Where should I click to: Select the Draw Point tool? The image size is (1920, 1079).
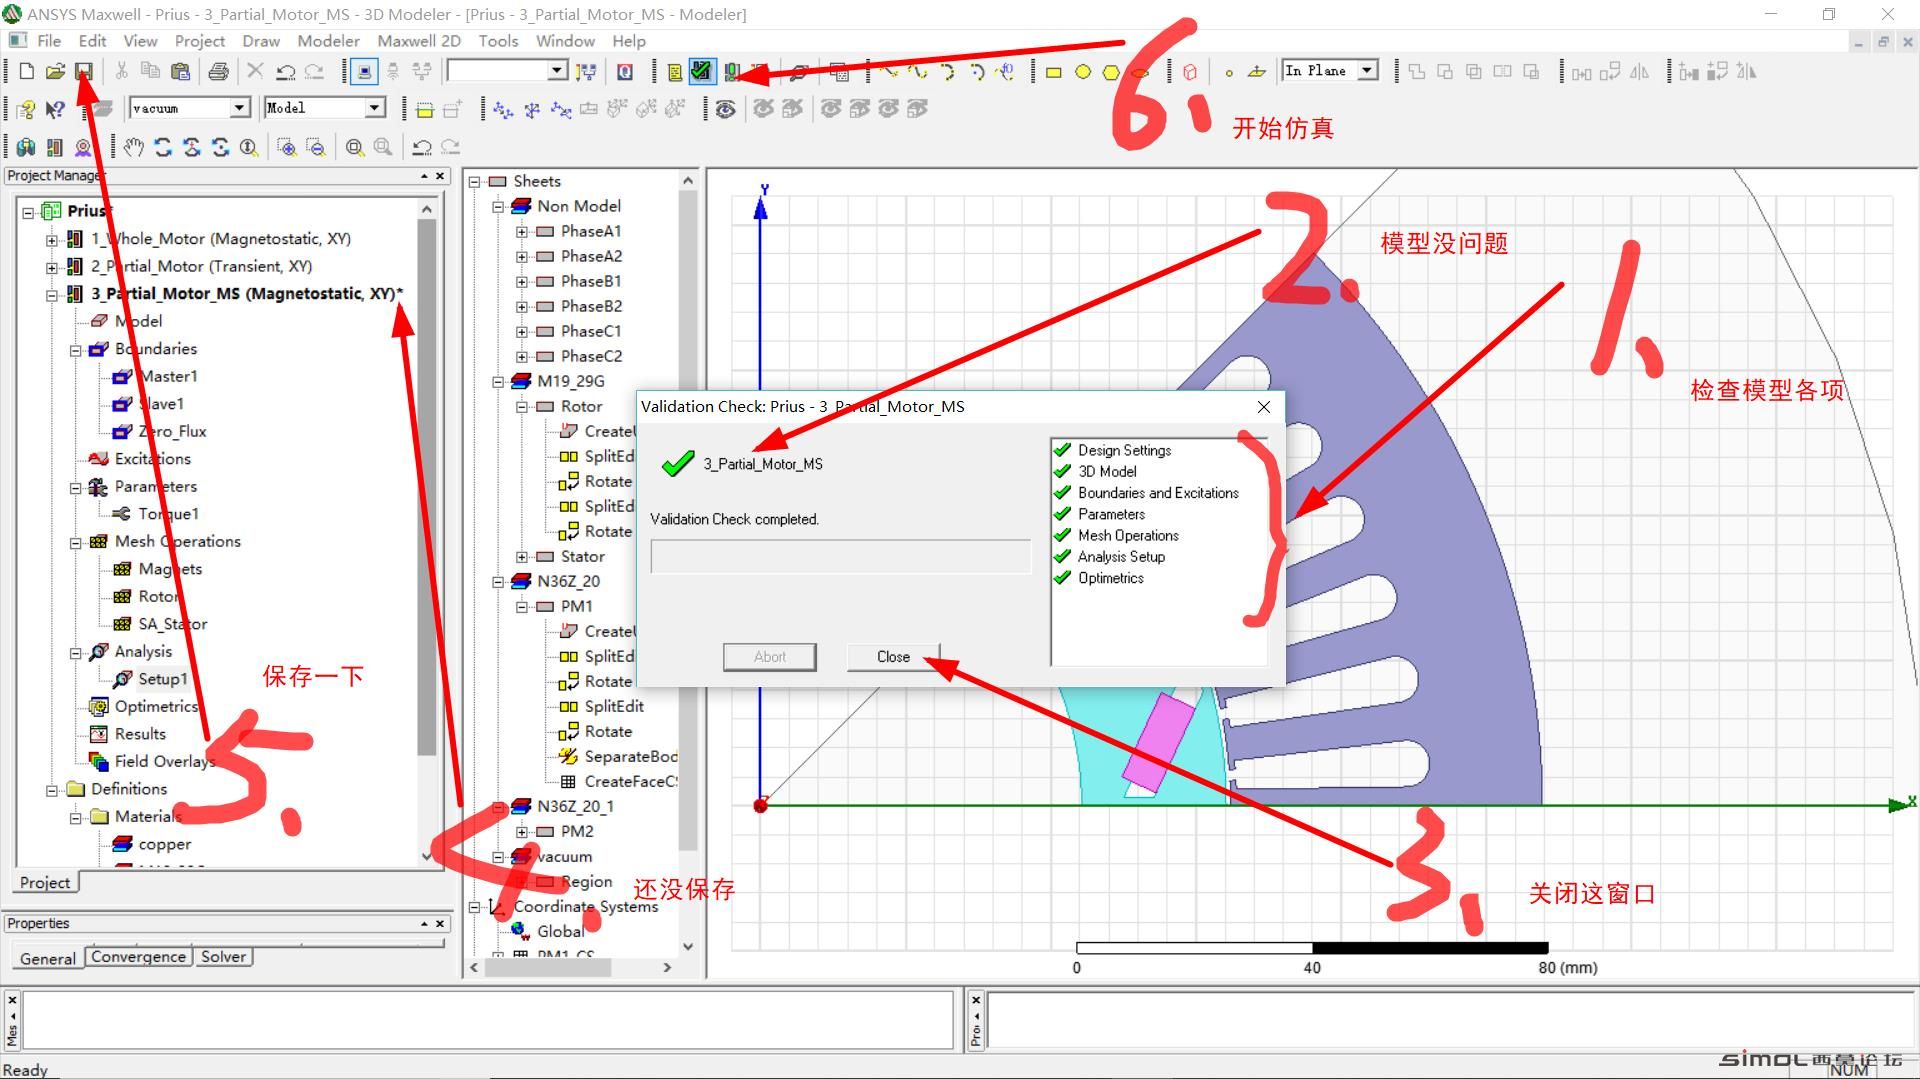[1229, 72]
